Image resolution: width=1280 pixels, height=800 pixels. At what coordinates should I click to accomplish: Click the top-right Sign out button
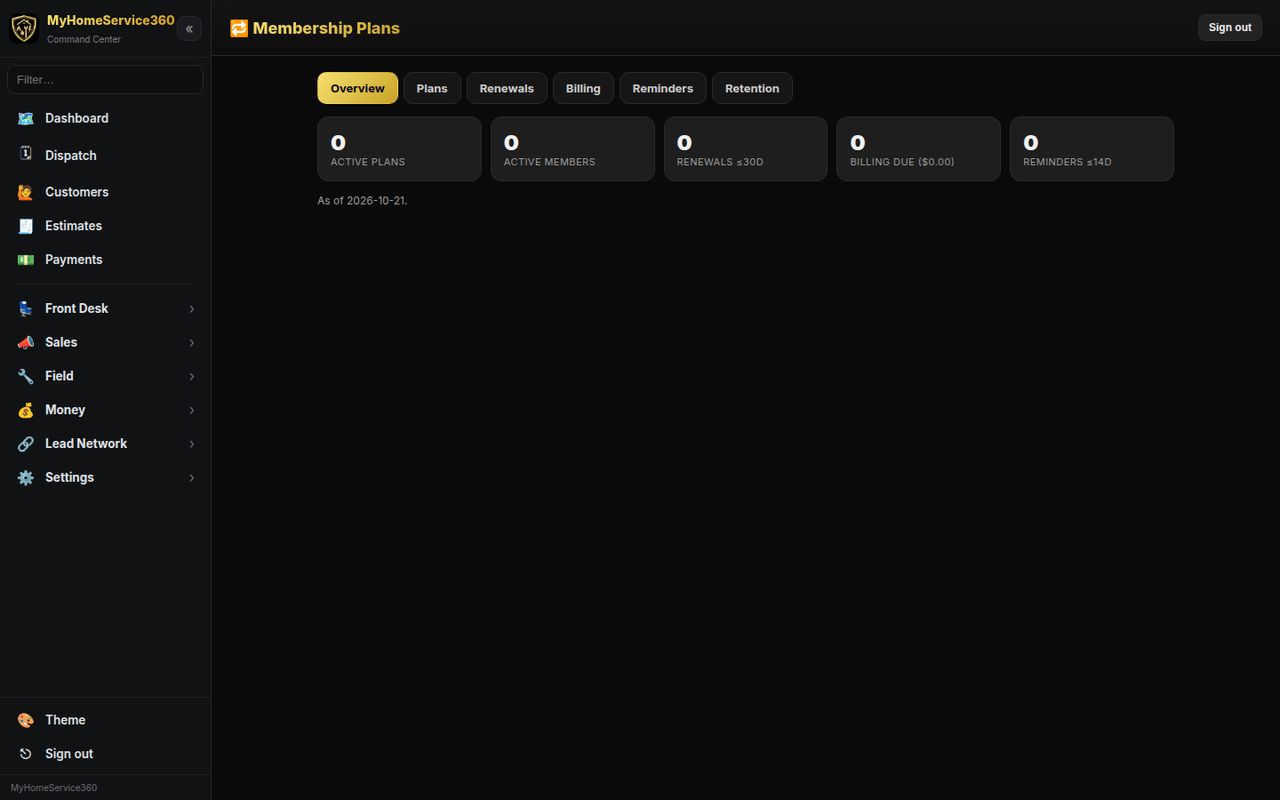(1230, 28)
